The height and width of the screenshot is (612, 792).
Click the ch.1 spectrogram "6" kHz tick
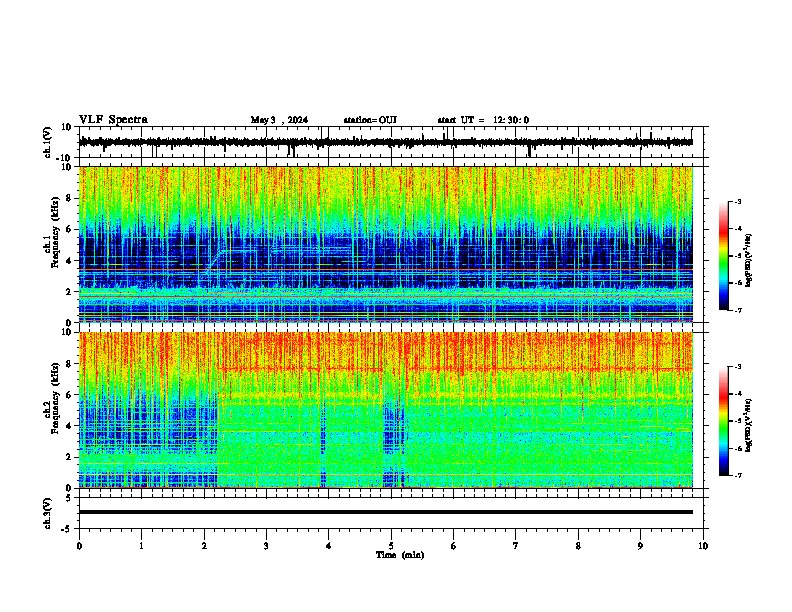(x=69, y=229)
